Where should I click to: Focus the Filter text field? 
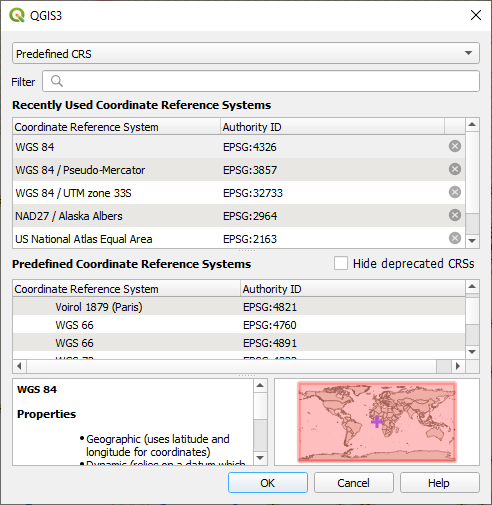[x=261, y=81]
